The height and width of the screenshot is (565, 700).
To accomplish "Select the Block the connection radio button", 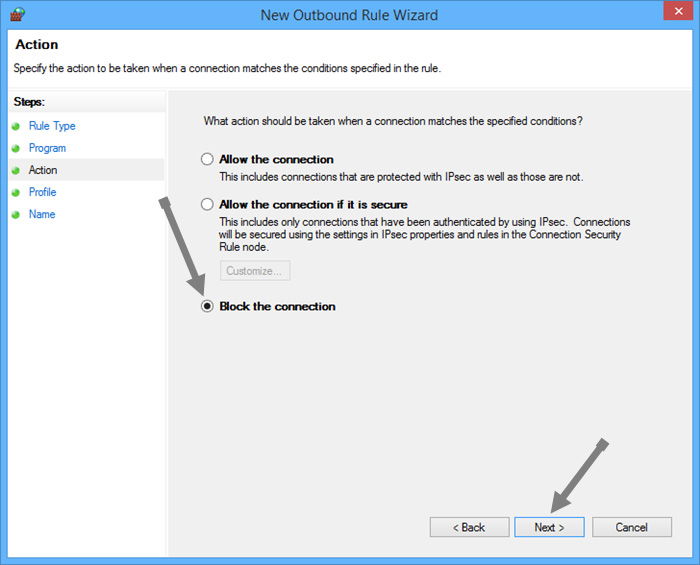I will [207, 306].
